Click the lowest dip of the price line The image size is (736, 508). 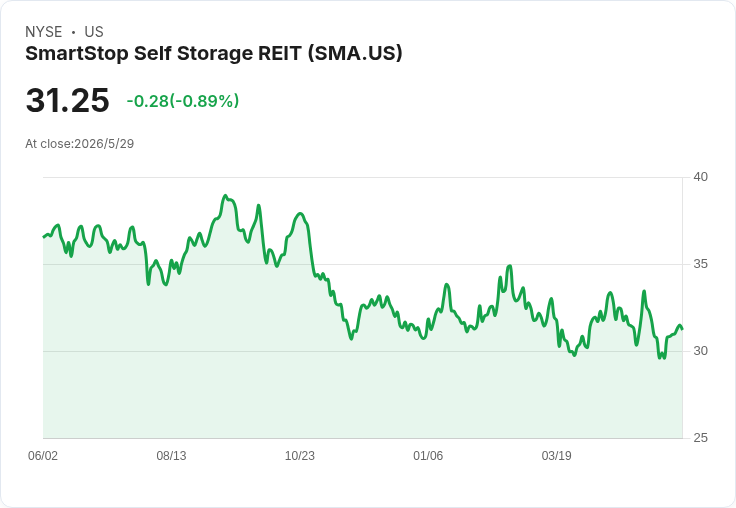click(659, 358)
